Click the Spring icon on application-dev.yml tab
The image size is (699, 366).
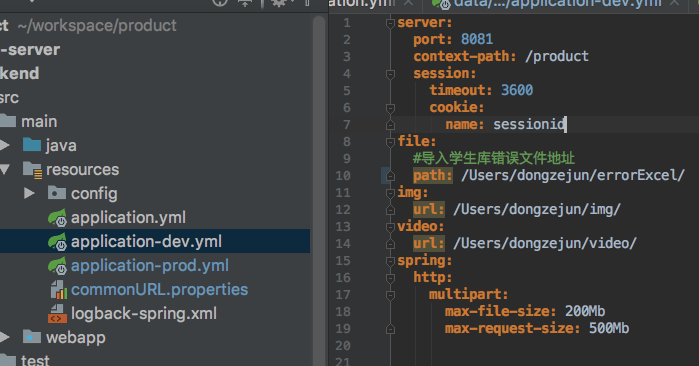(441, 4)
